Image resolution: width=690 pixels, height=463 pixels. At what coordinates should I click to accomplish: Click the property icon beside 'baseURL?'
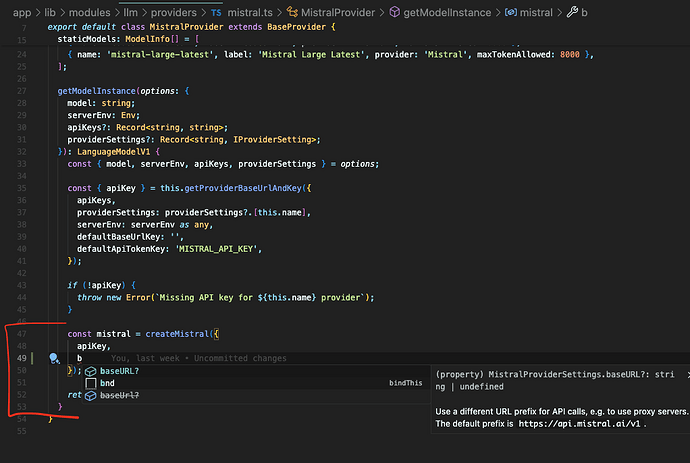pyautogui.click(x=91, y=371)
